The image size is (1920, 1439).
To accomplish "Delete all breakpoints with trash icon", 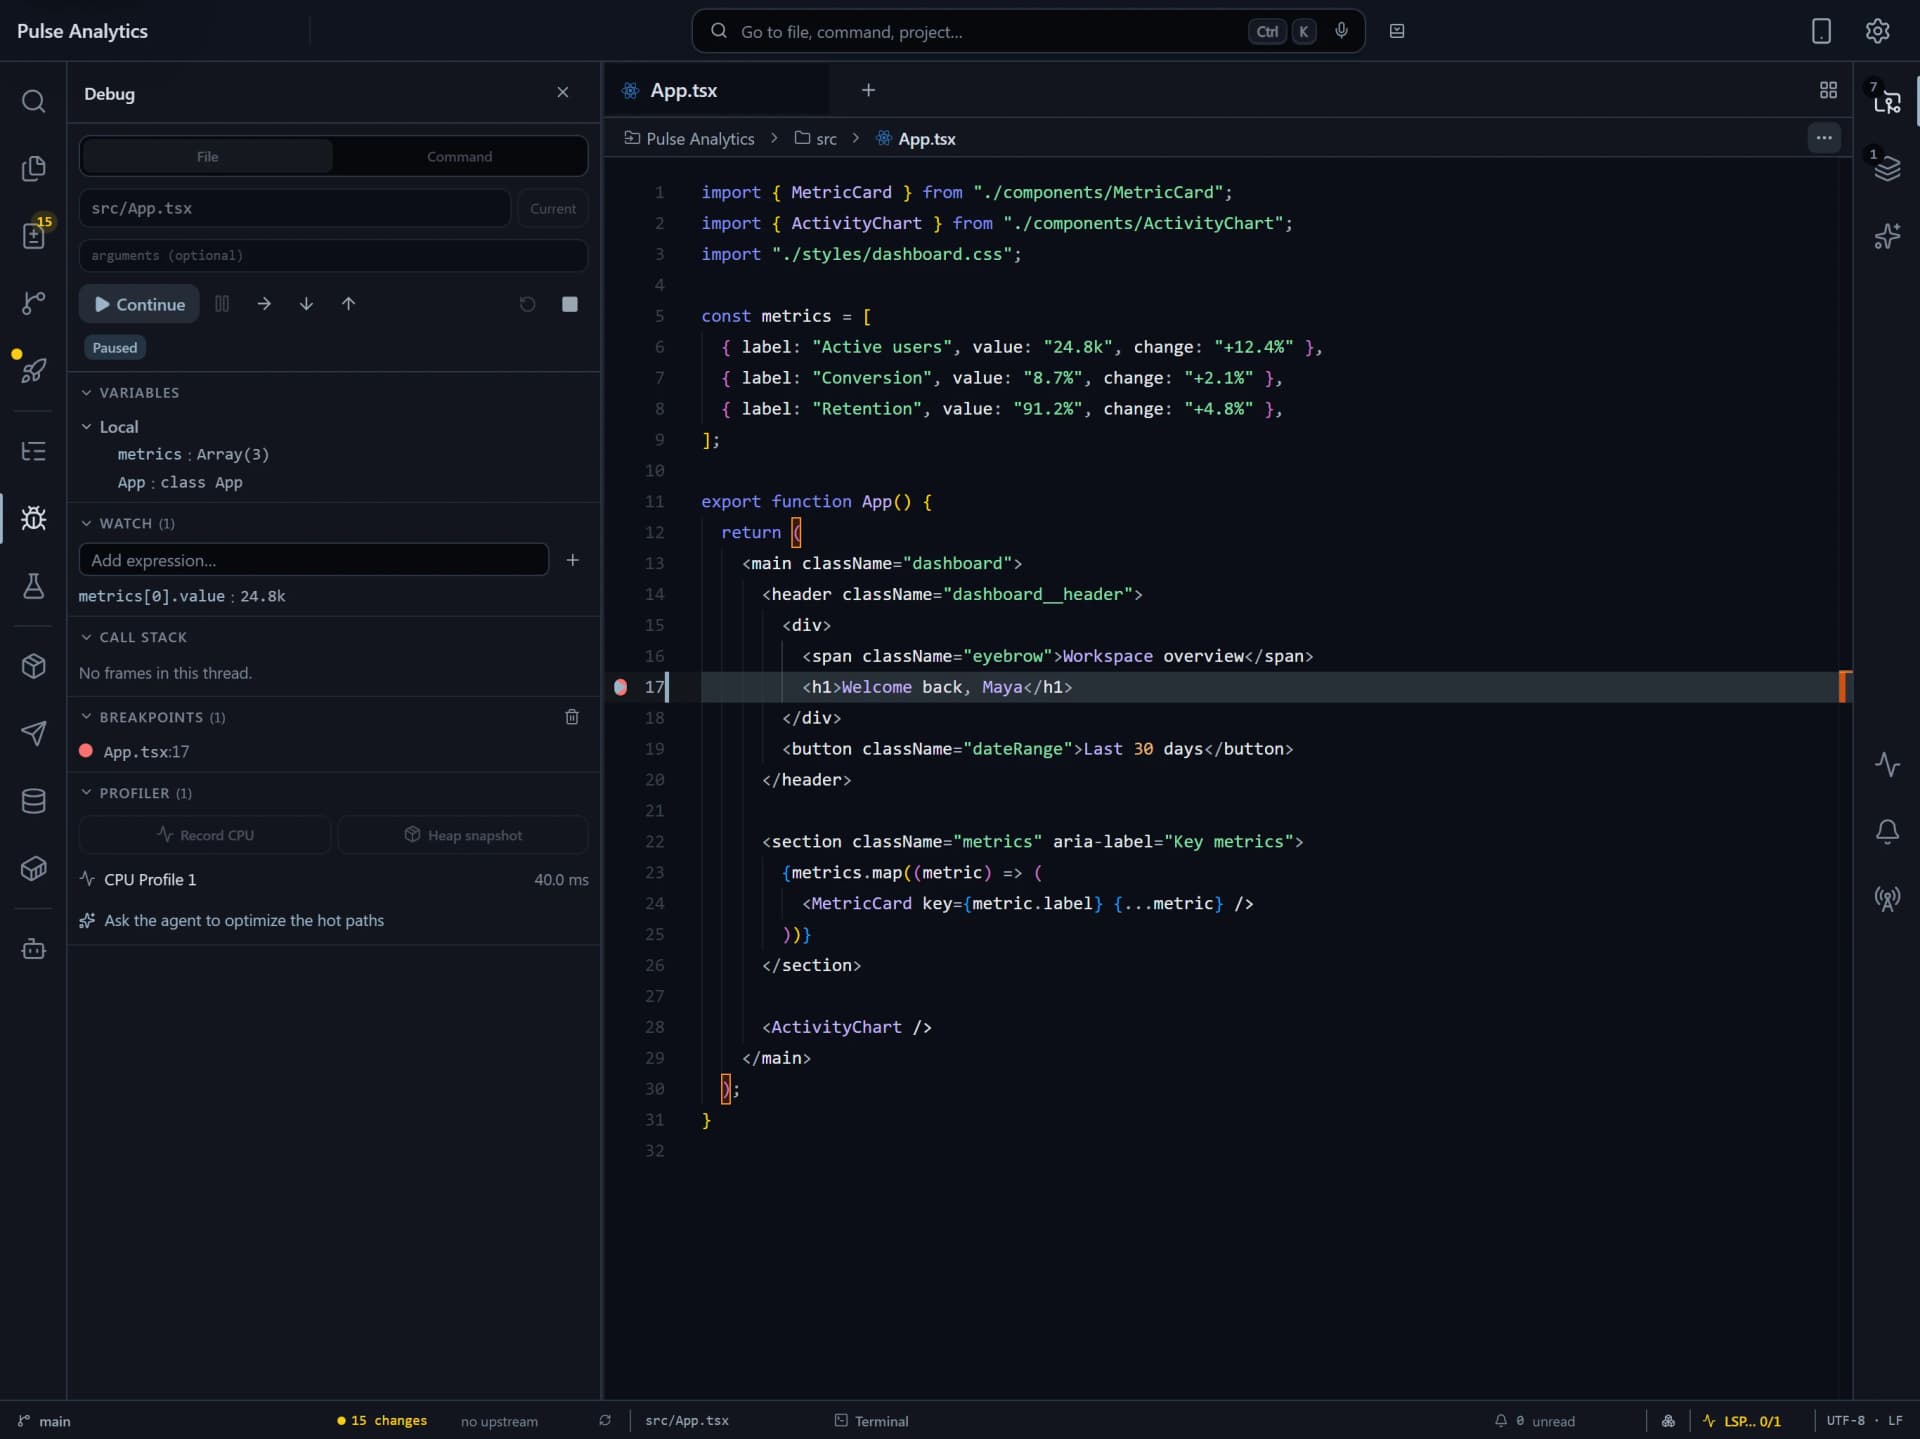I will 572,717.
